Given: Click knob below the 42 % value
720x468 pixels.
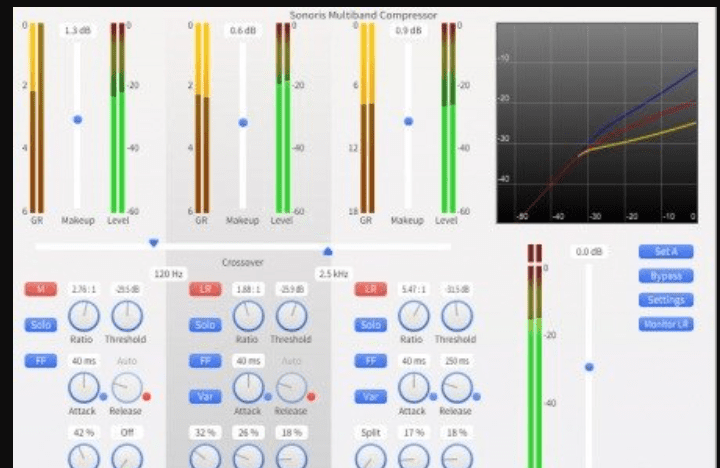Looking at the screenshot, I should 84,457.
